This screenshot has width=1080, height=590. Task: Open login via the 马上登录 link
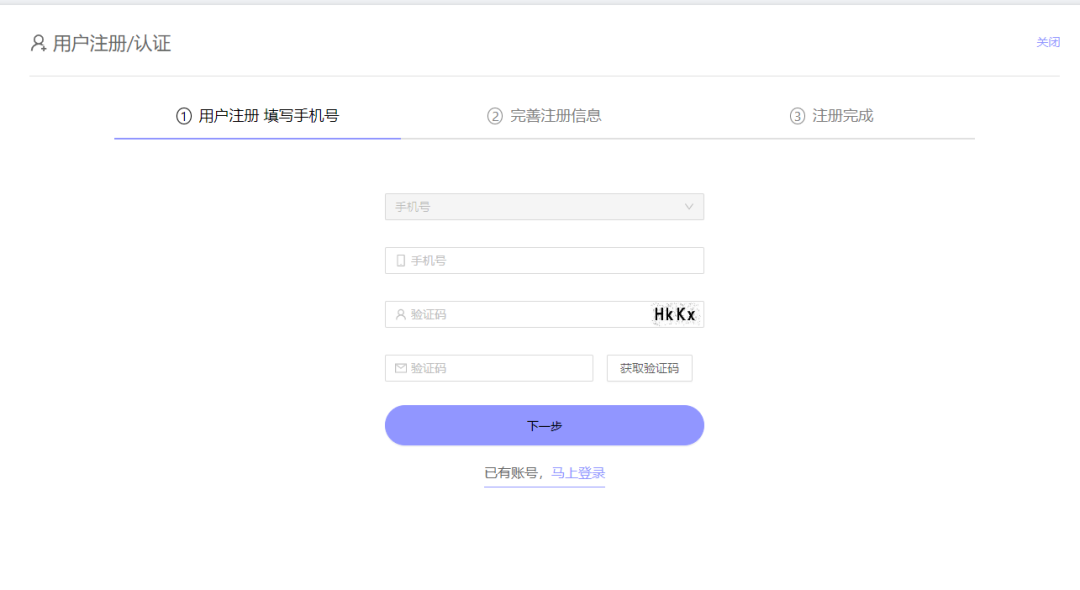click(577, 473)
